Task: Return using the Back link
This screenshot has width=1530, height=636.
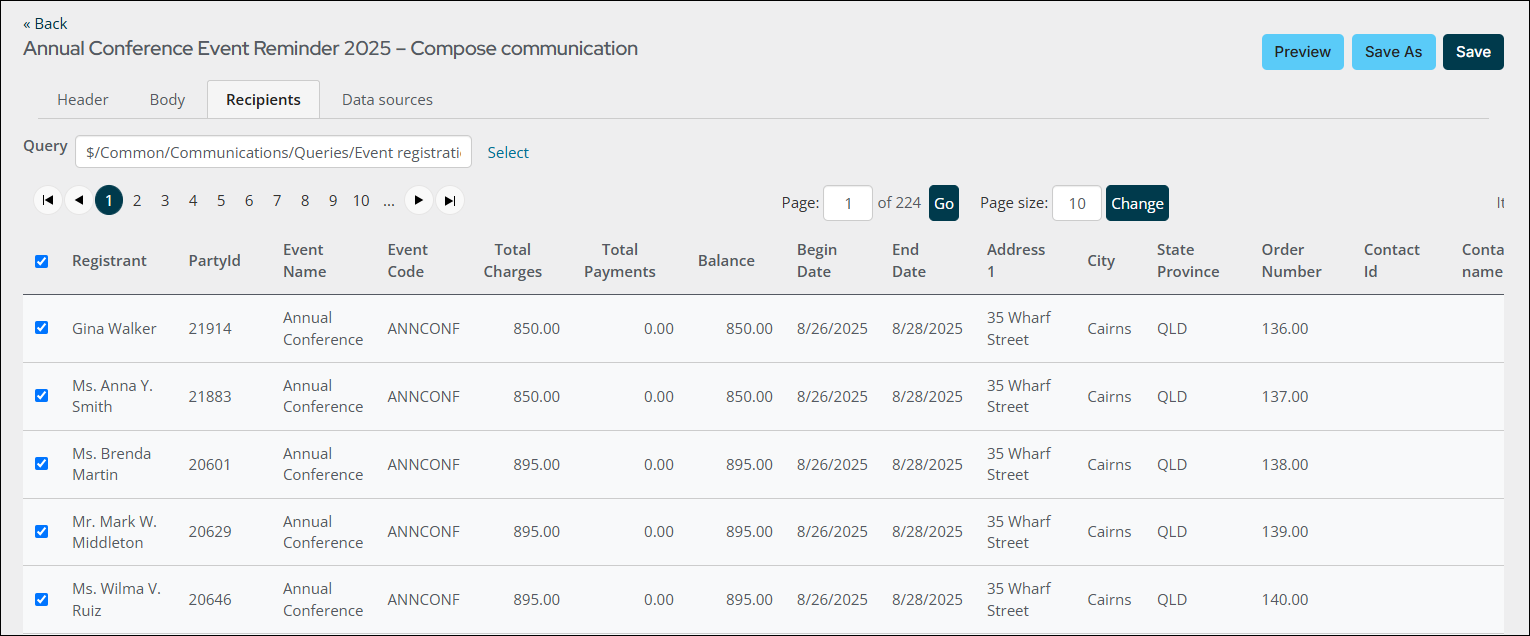Action: click(x=45, y=23)
